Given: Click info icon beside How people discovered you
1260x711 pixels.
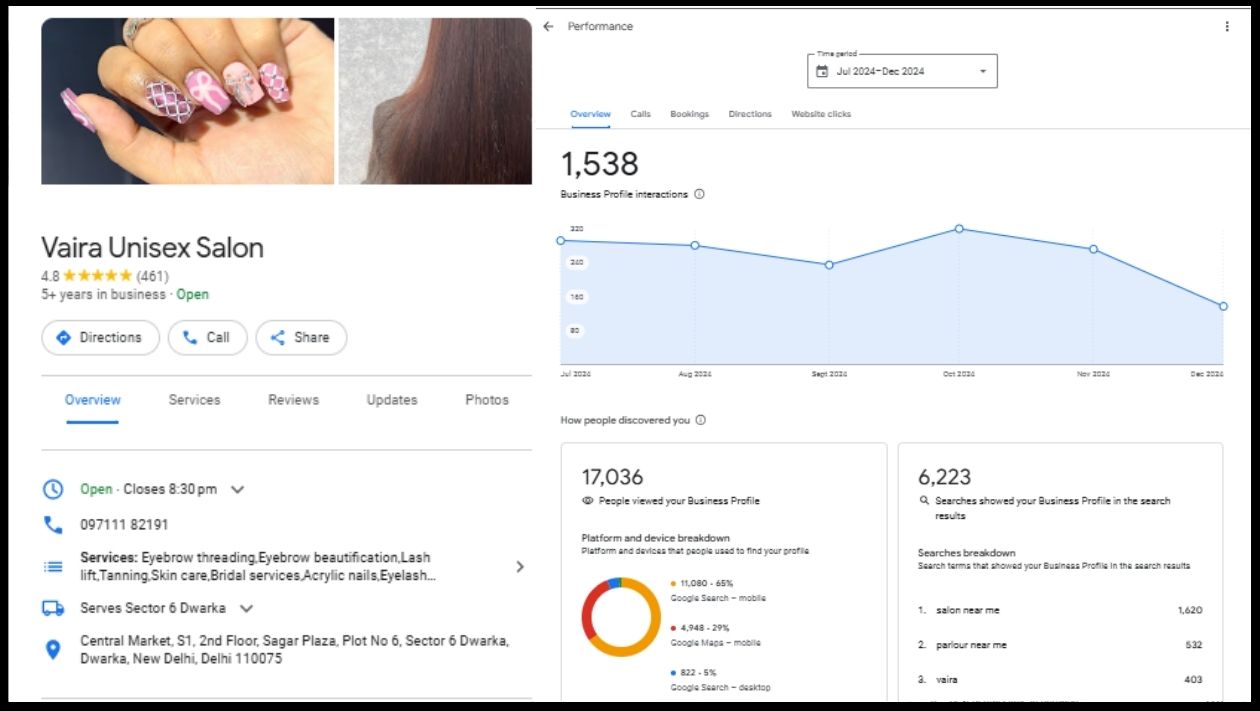Looking at the screenshot, I should pos(700,420).
